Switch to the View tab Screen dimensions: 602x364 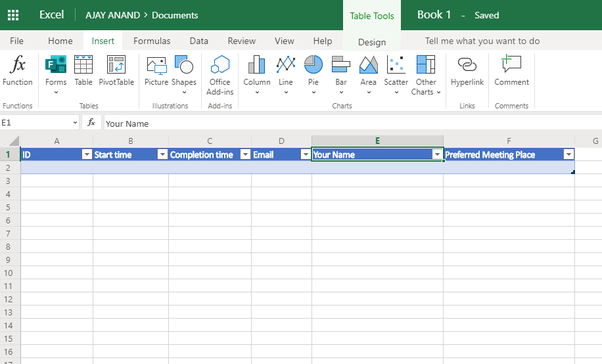284,41
